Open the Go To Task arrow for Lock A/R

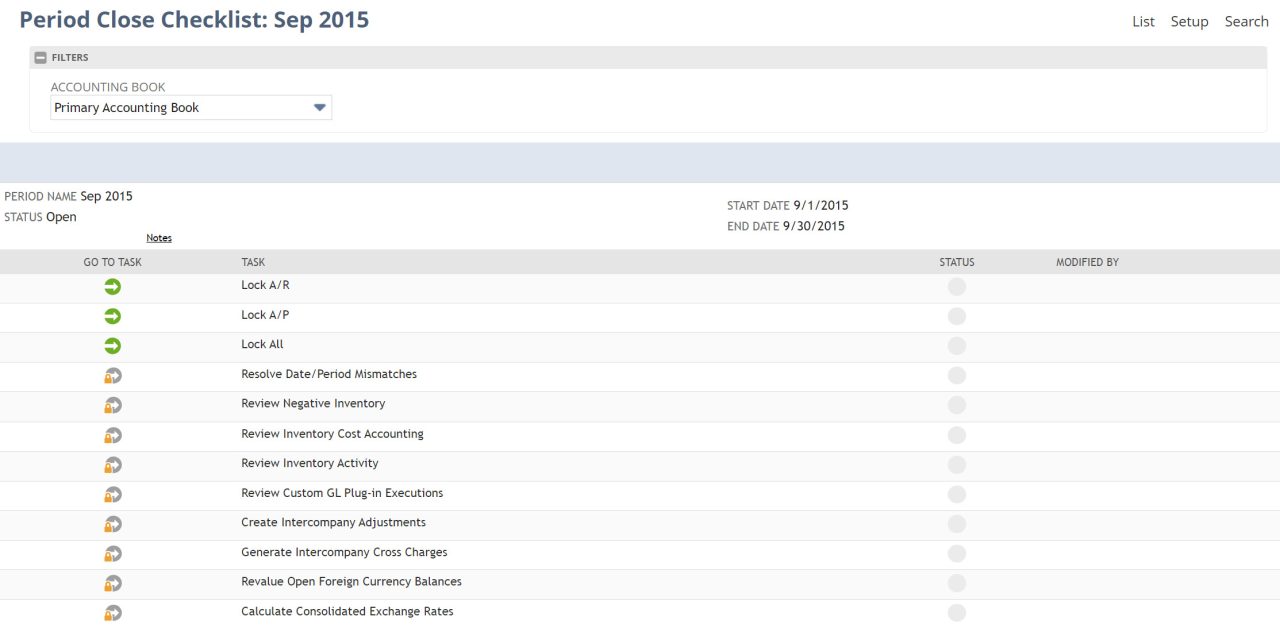tap(112, 286)
